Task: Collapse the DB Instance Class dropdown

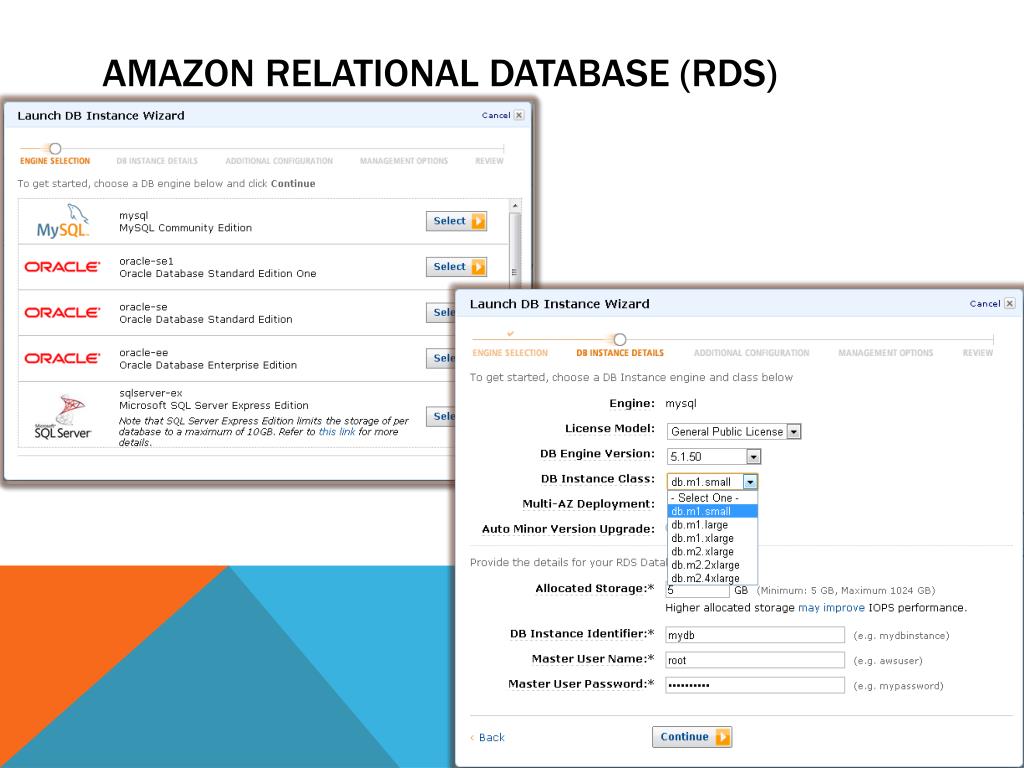Action: pos(750,482)
